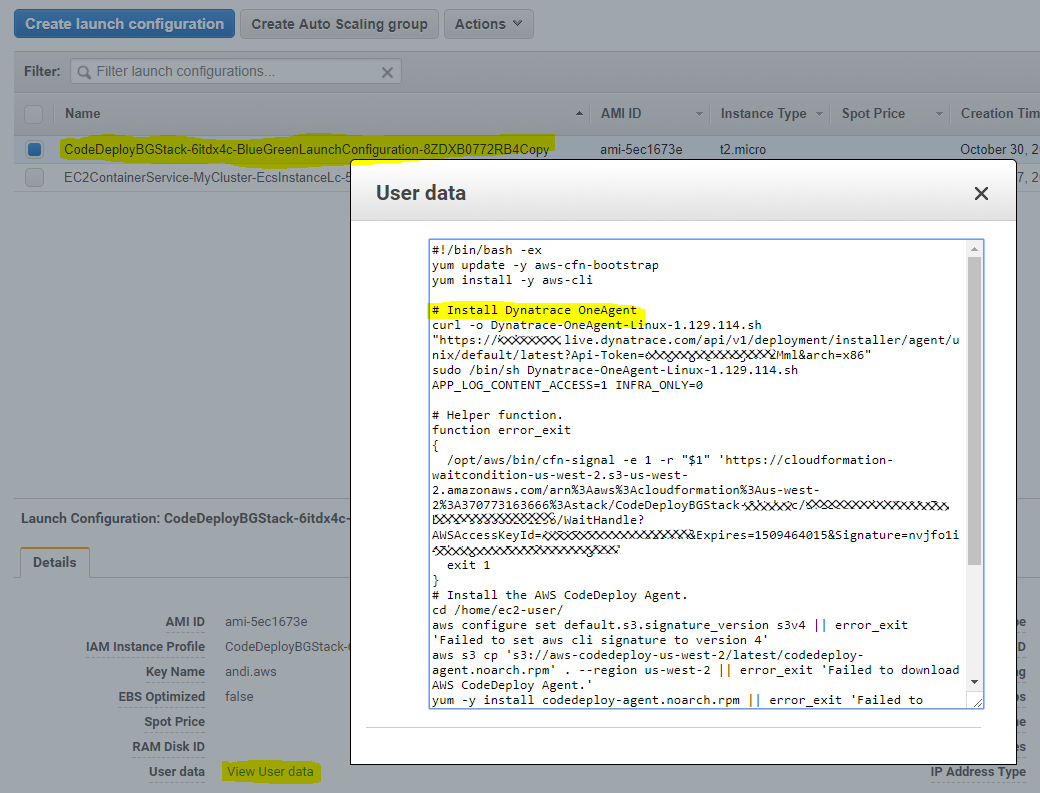Click the search magnifier icon in filter
The height and width of the screenshot is (793, 1040).
pyautogui.click(x=84, y=72)
